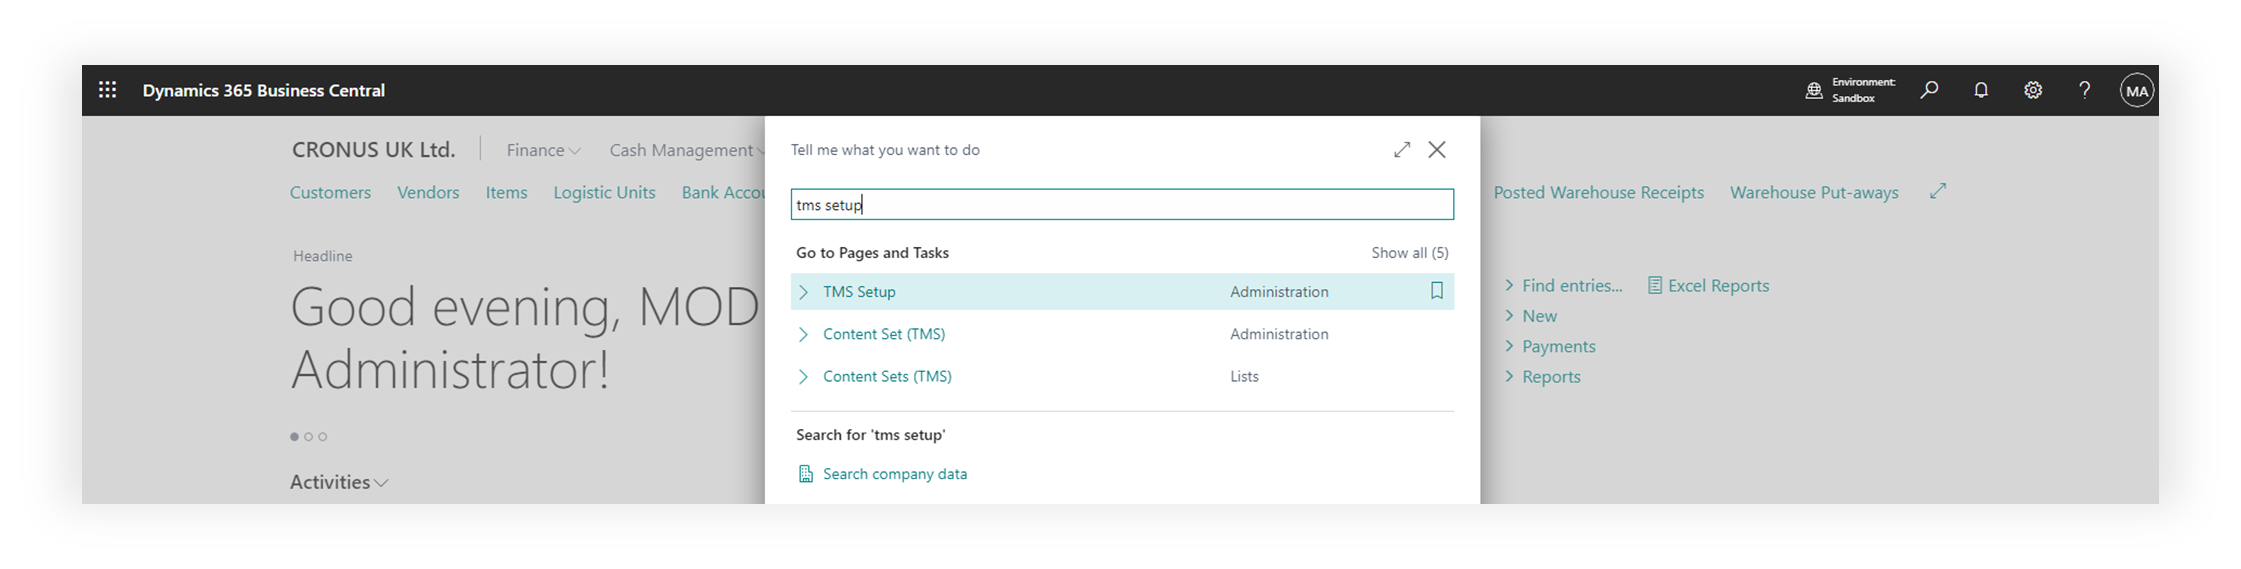Click Search company data link
The width and height of the screenshot is (2241, 569).
(894, 474)
